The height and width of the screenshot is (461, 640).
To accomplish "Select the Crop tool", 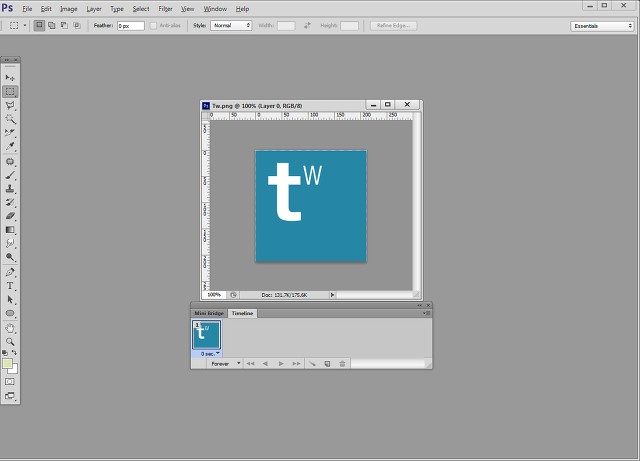I will pos(10,132).
